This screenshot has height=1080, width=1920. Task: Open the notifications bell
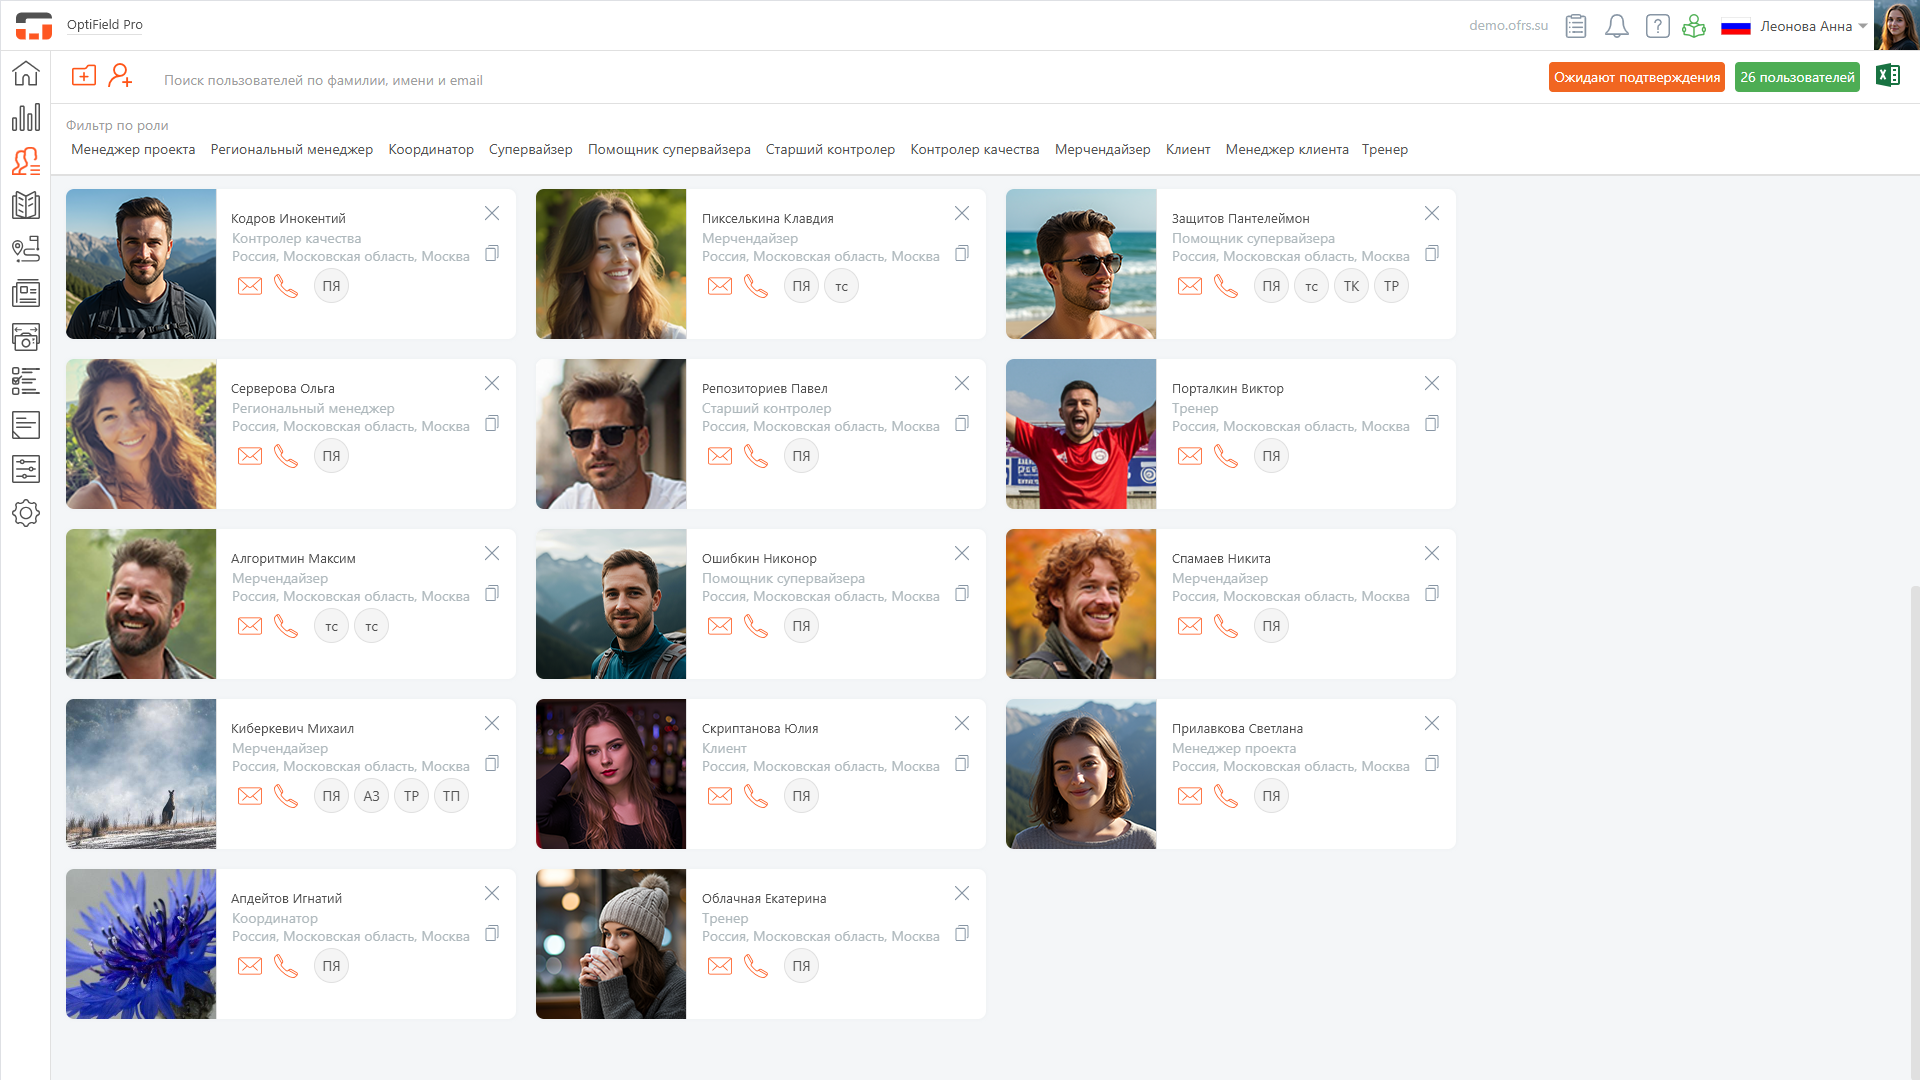(x=1616, y=26)
